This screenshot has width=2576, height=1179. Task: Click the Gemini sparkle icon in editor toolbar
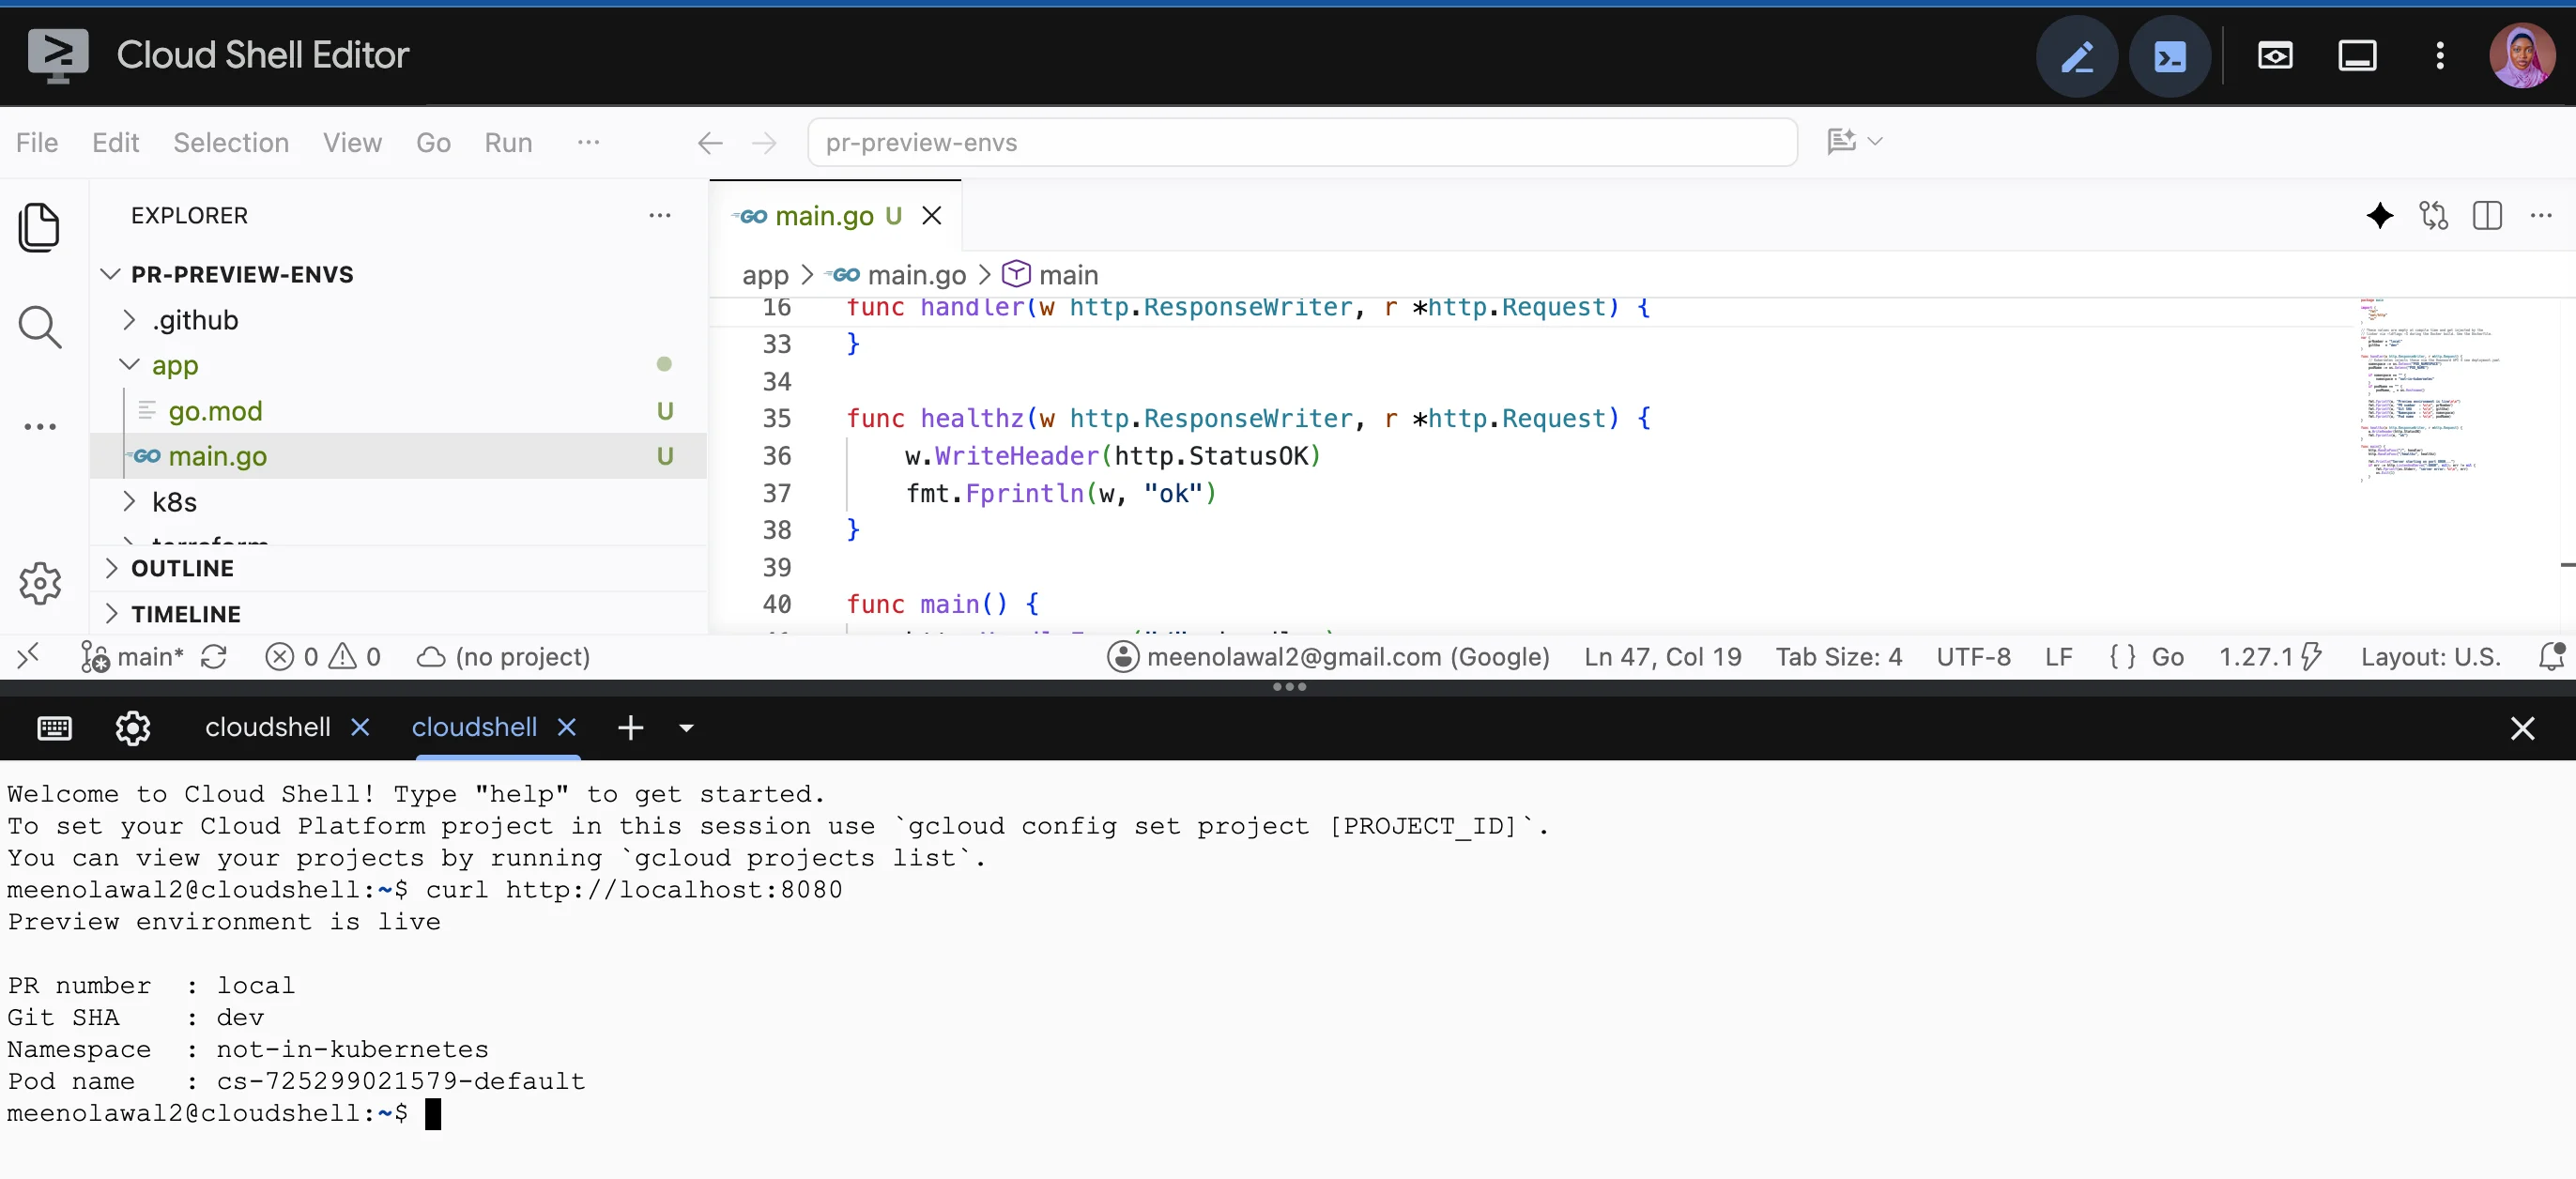pos(2380,215)
